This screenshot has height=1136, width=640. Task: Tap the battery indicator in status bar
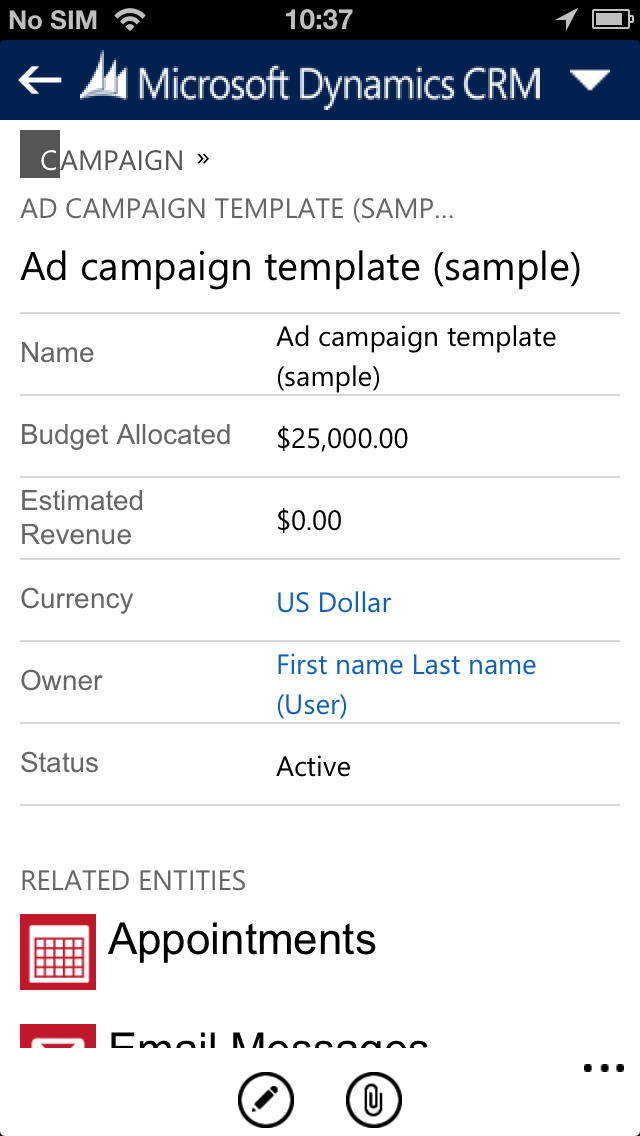tap(609, 19)
